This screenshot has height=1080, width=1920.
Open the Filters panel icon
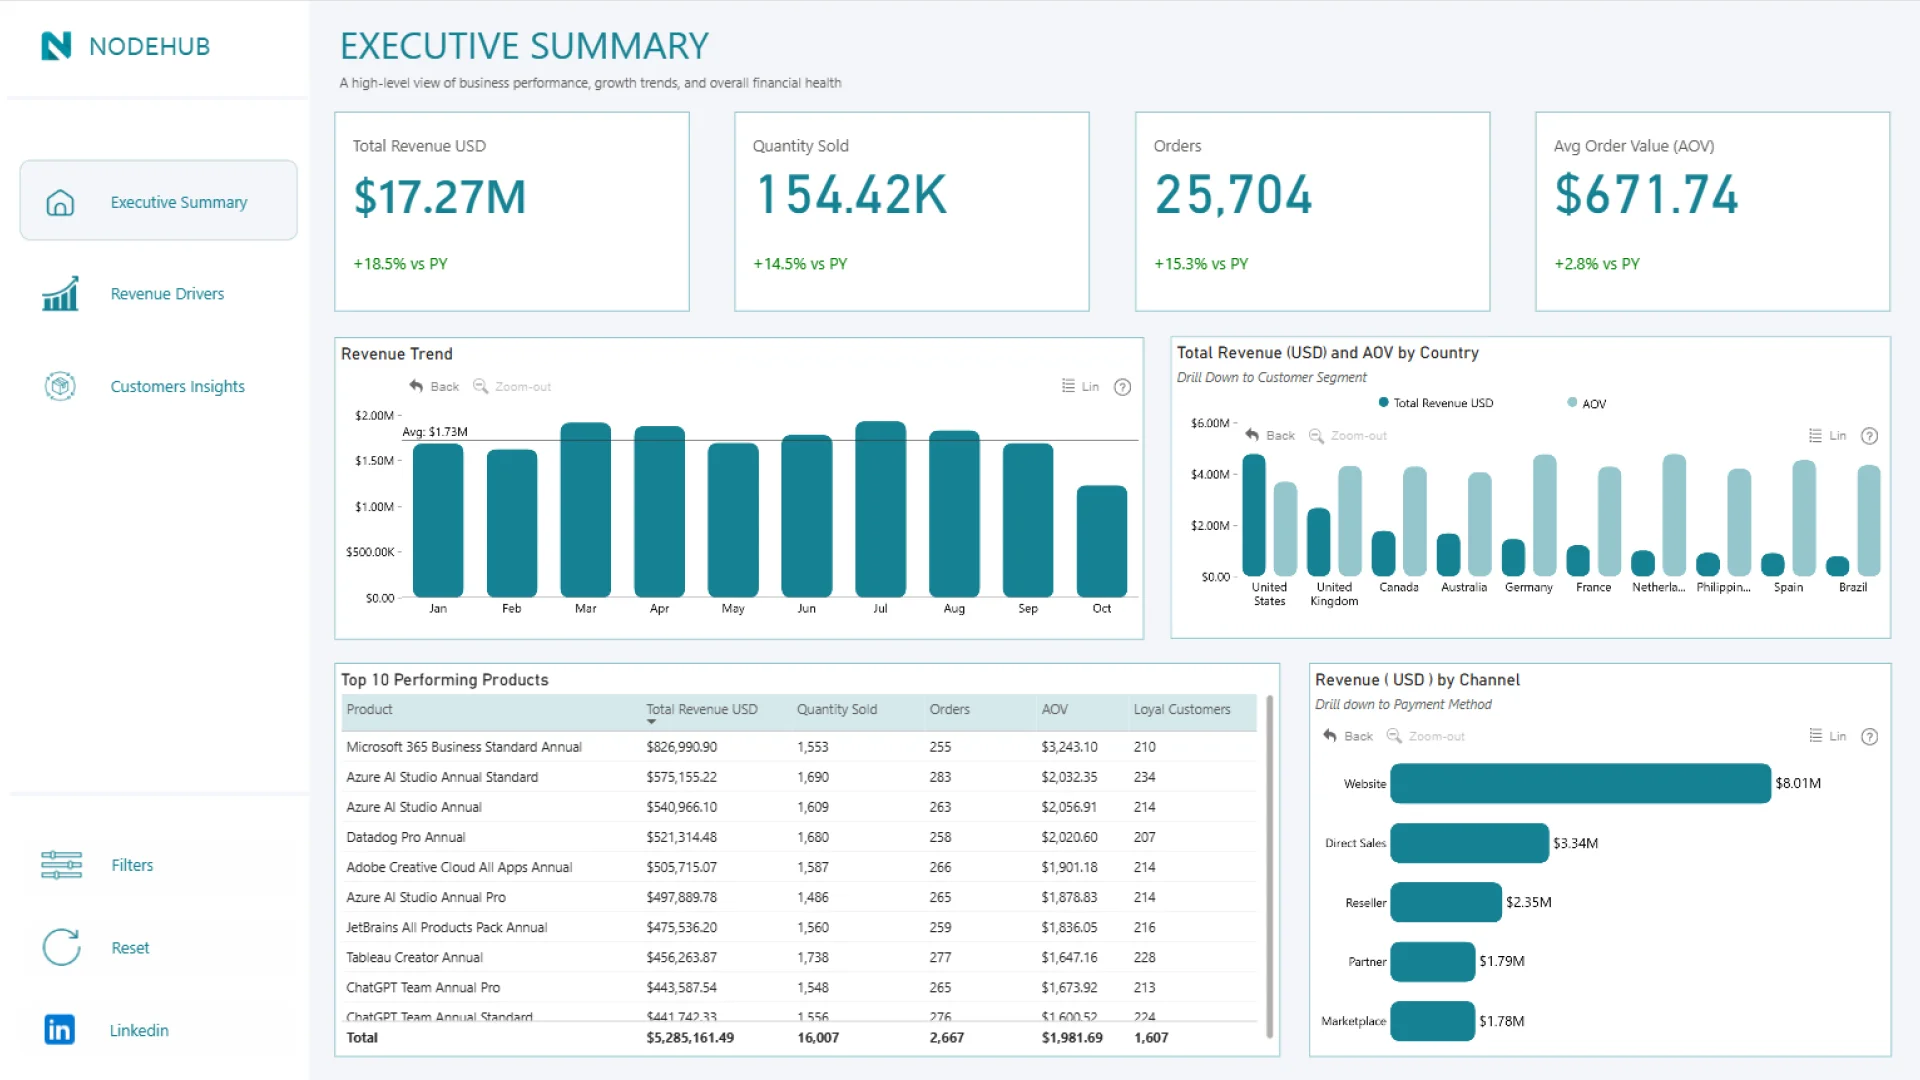pos(61,865)
